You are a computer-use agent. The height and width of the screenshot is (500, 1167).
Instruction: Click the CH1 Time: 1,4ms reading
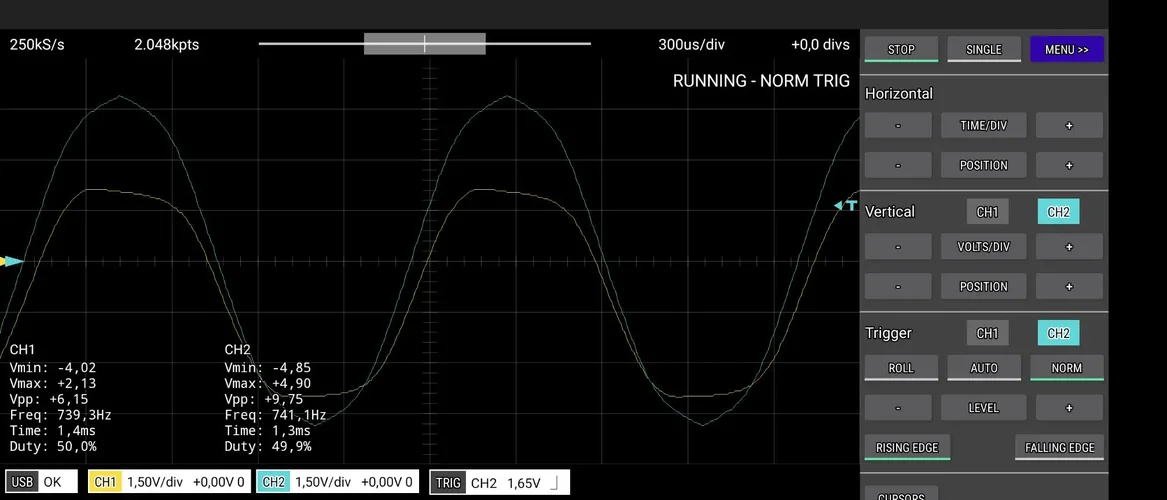53,431
